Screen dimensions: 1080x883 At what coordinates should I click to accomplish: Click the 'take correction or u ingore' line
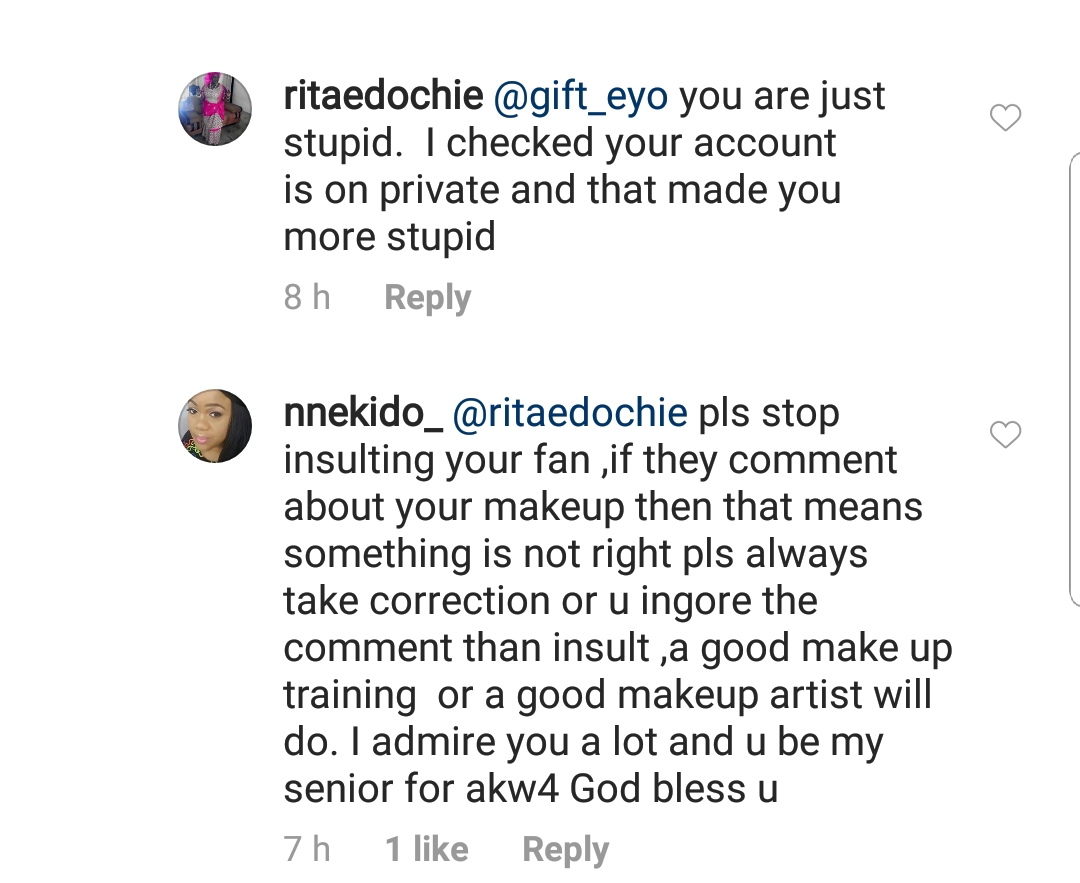pos(550,601)
